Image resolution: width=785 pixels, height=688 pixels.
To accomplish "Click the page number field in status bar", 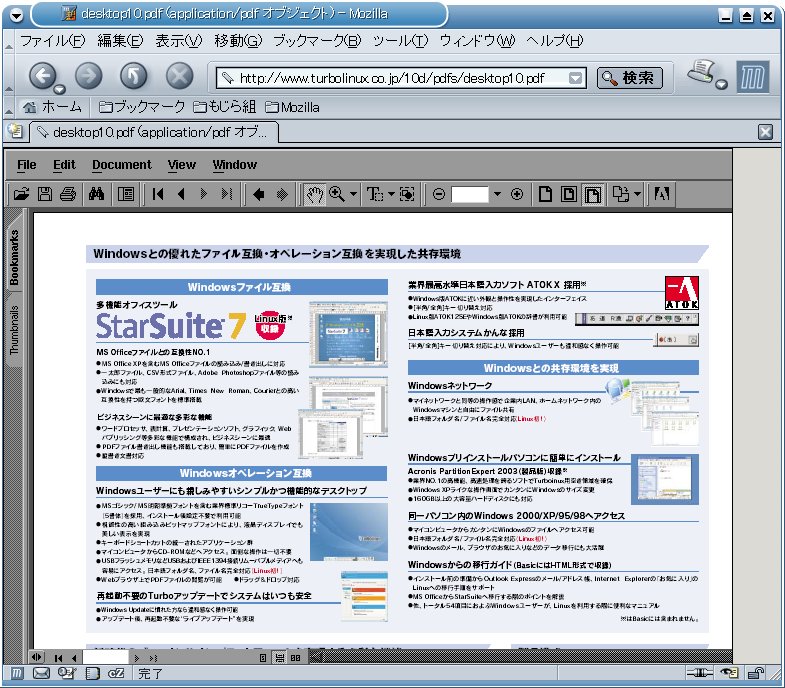I will (x=105, y=657).
